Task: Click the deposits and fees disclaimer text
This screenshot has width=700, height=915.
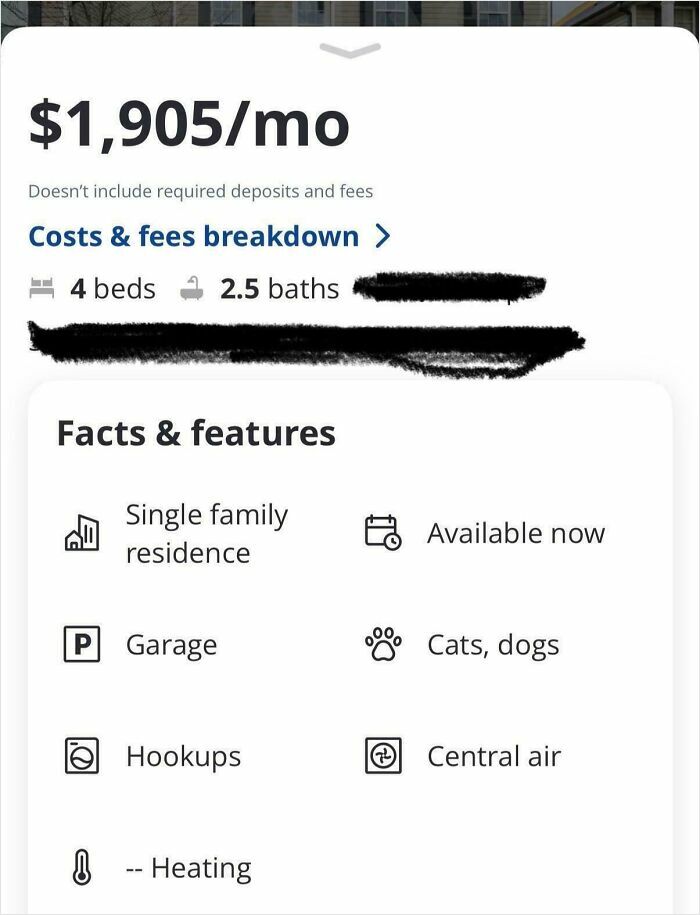Action: [202, 189]
